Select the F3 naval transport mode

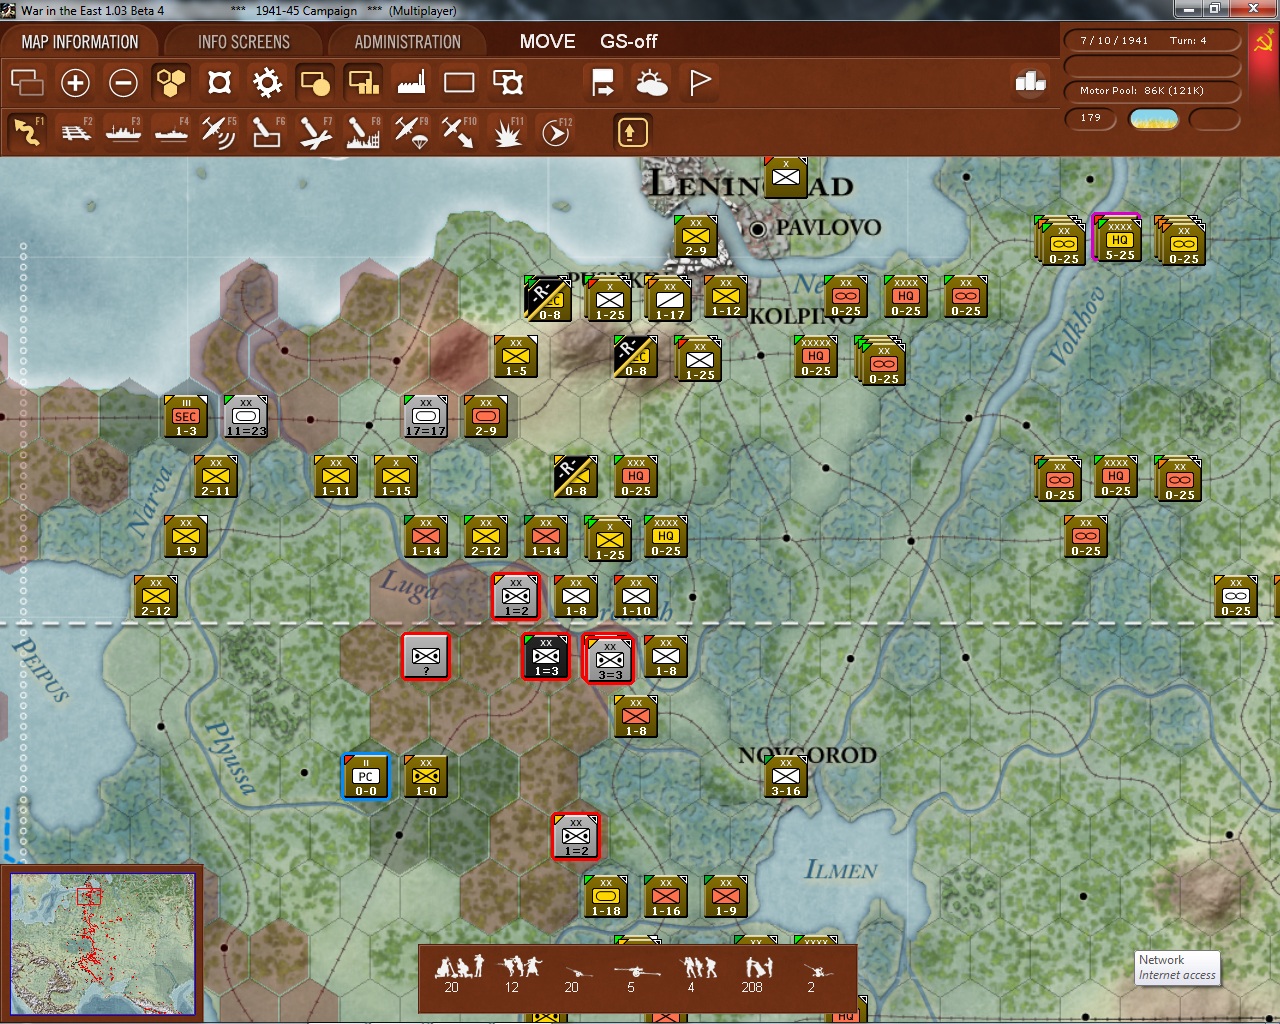point(123,132)
